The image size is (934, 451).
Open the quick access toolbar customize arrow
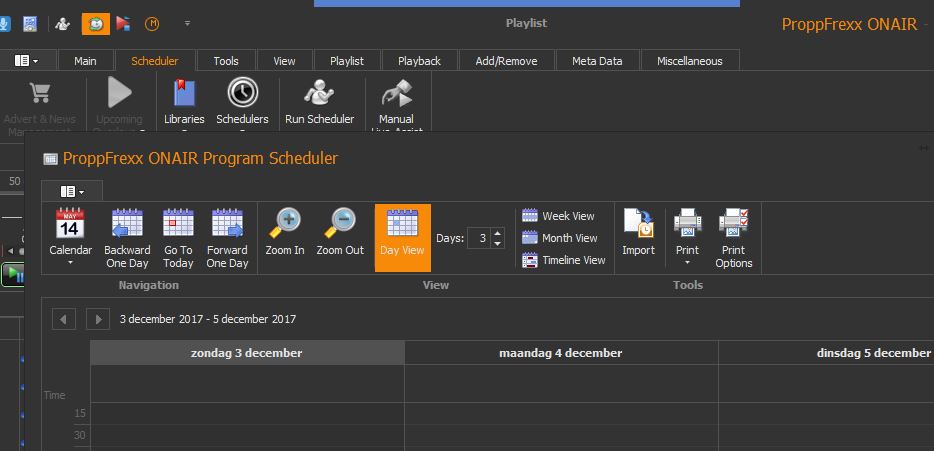coord(187,24)
